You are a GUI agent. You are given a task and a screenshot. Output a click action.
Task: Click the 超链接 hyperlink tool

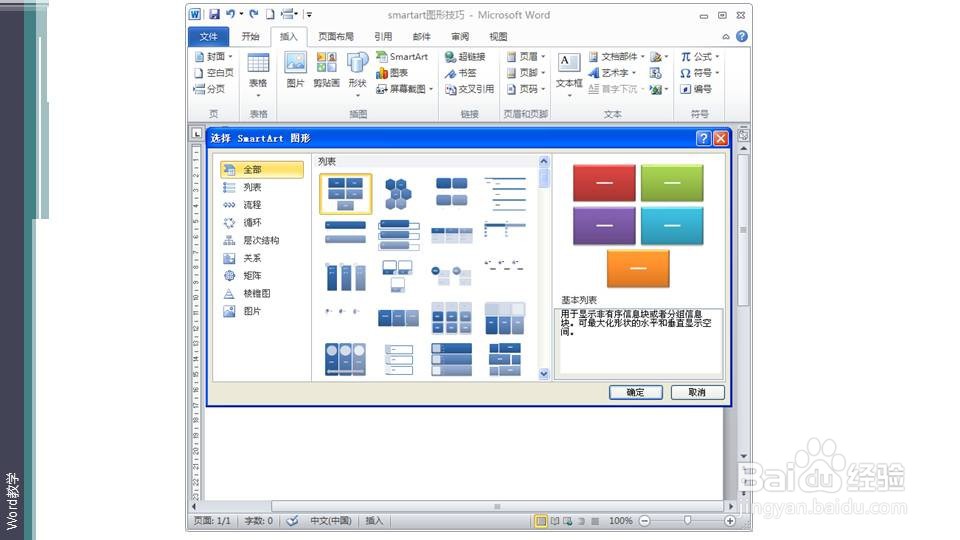pos(465,56)
